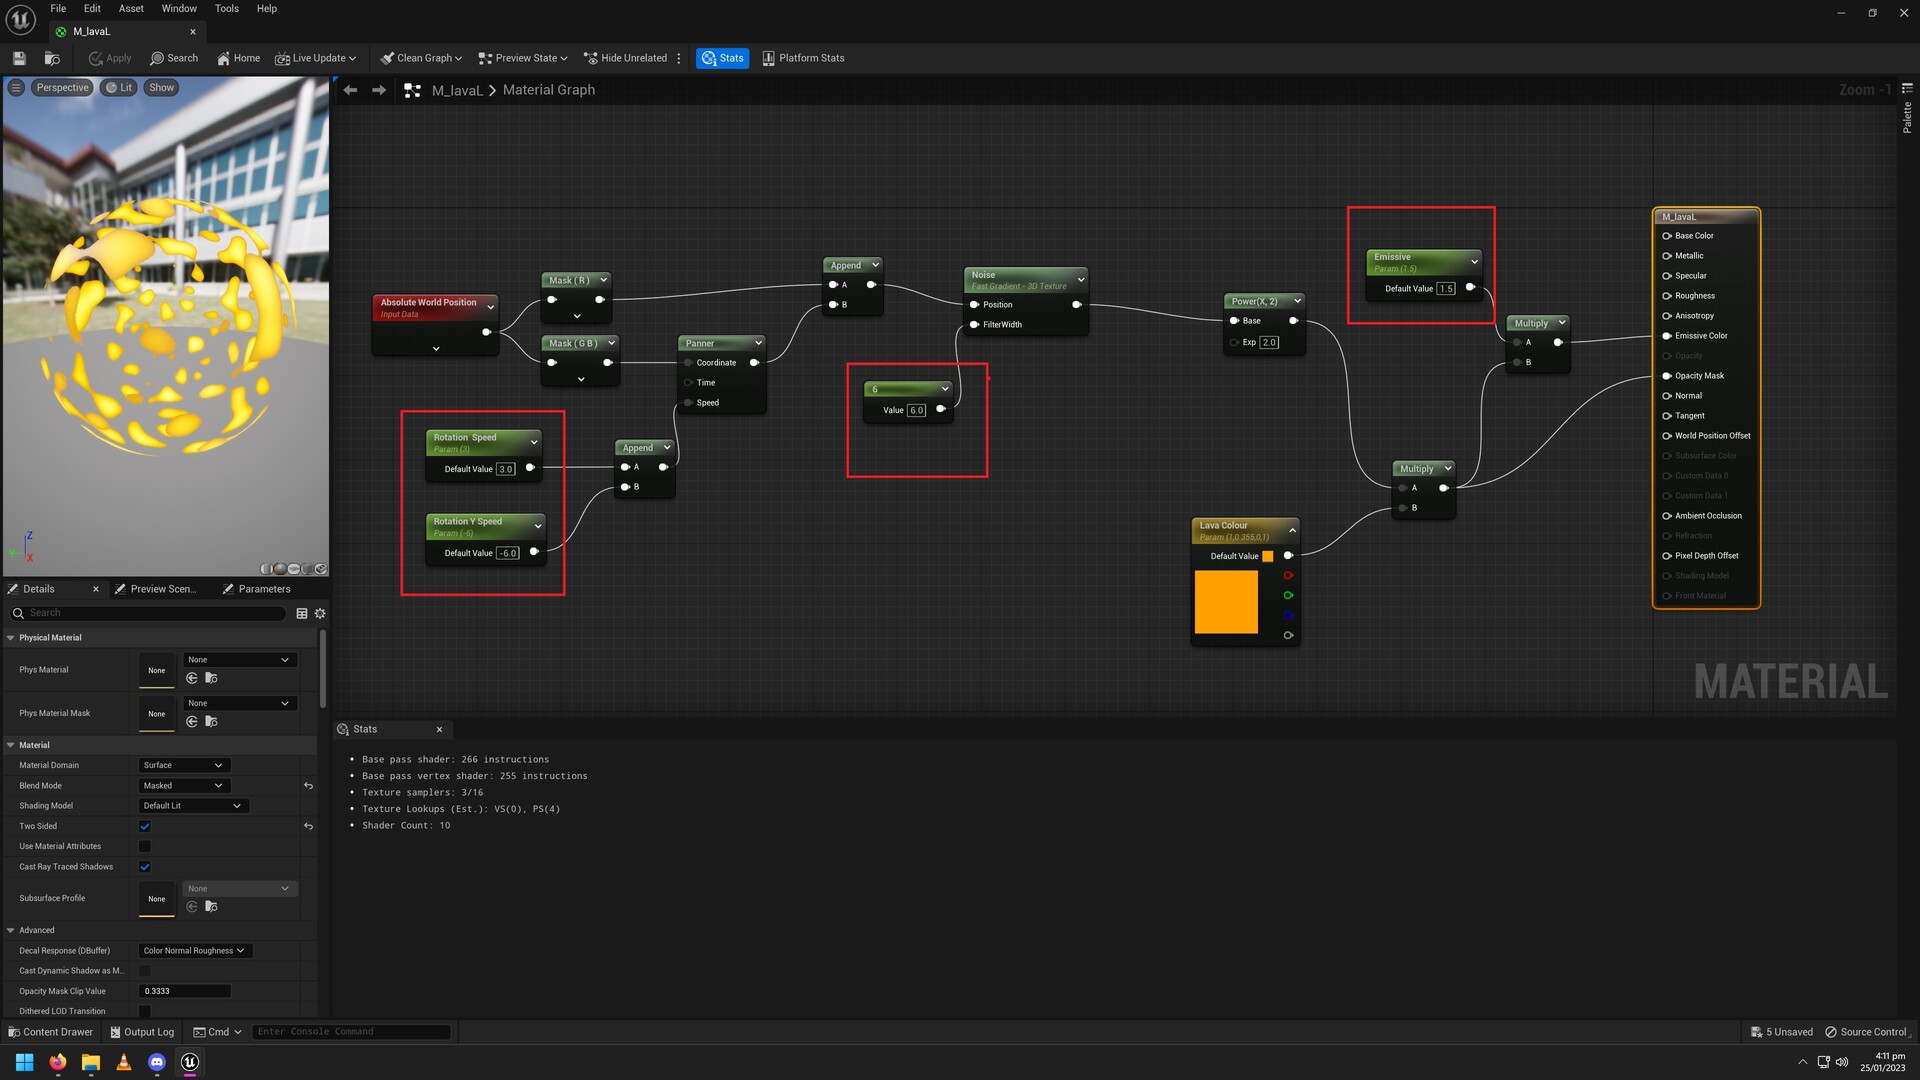Open Unreal Engine from the taskbar

coord(190,1062)
